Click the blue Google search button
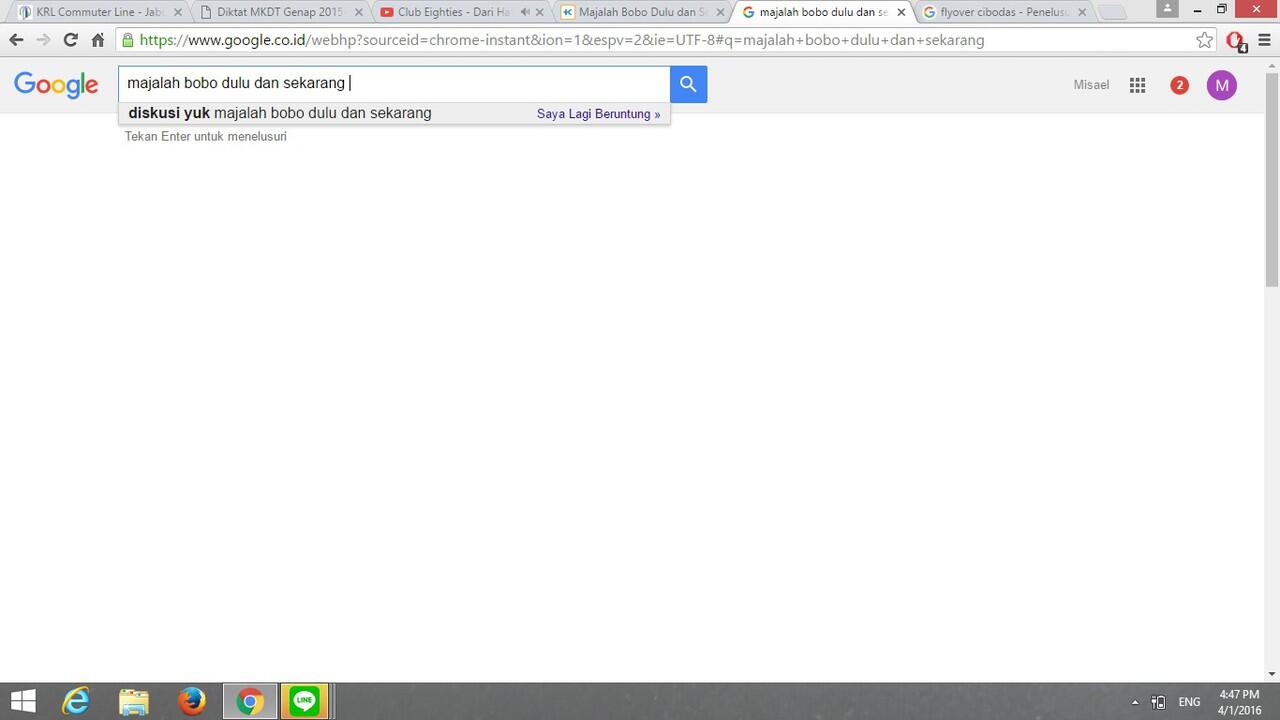 [688, 84]
